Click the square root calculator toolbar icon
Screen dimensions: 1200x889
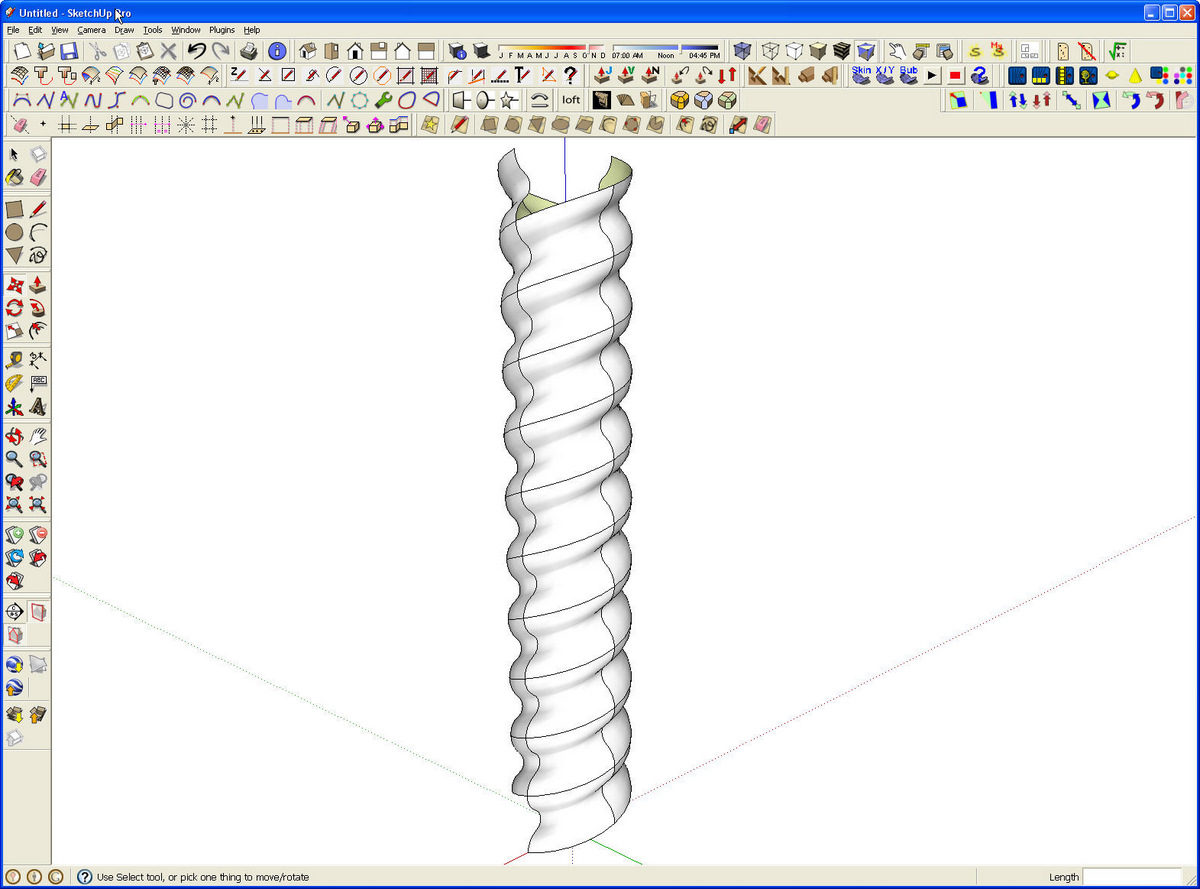click(1116, 51)
